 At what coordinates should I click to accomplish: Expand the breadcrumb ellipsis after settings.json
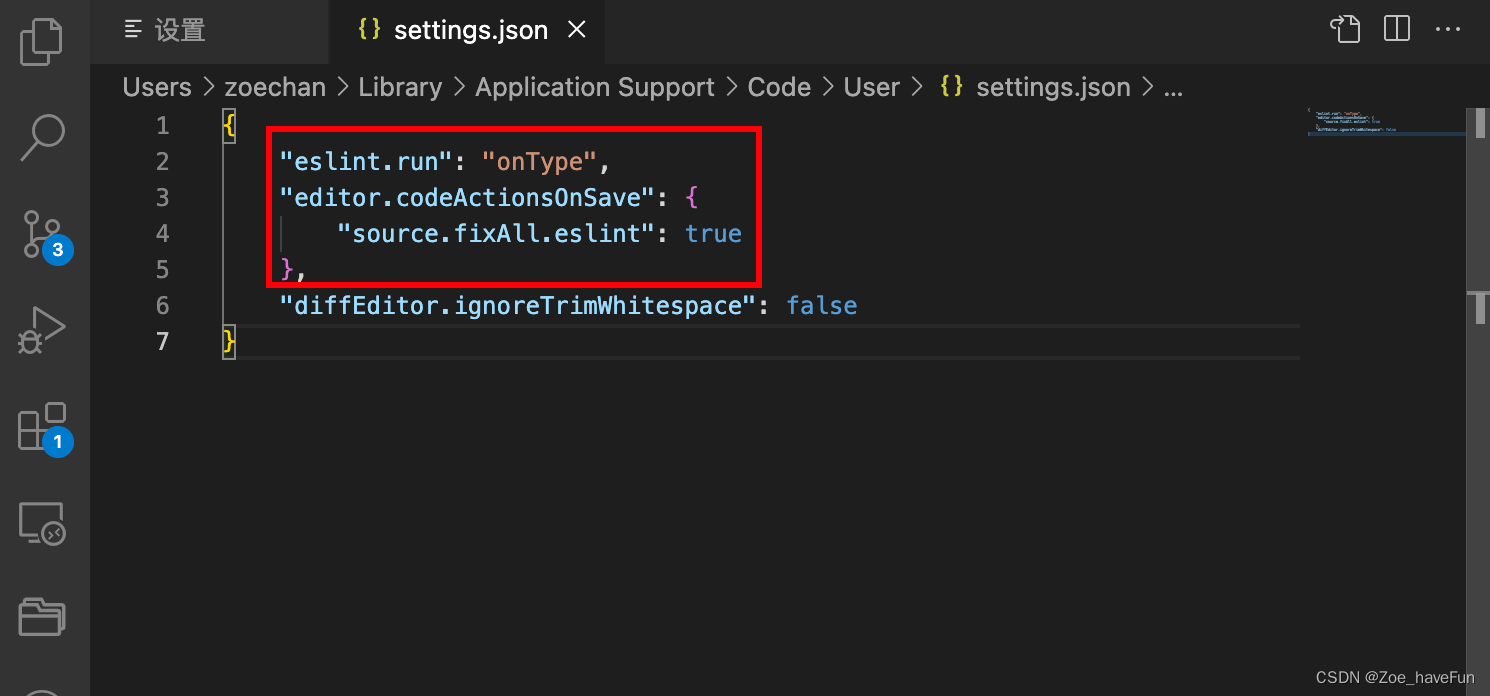1173,87
